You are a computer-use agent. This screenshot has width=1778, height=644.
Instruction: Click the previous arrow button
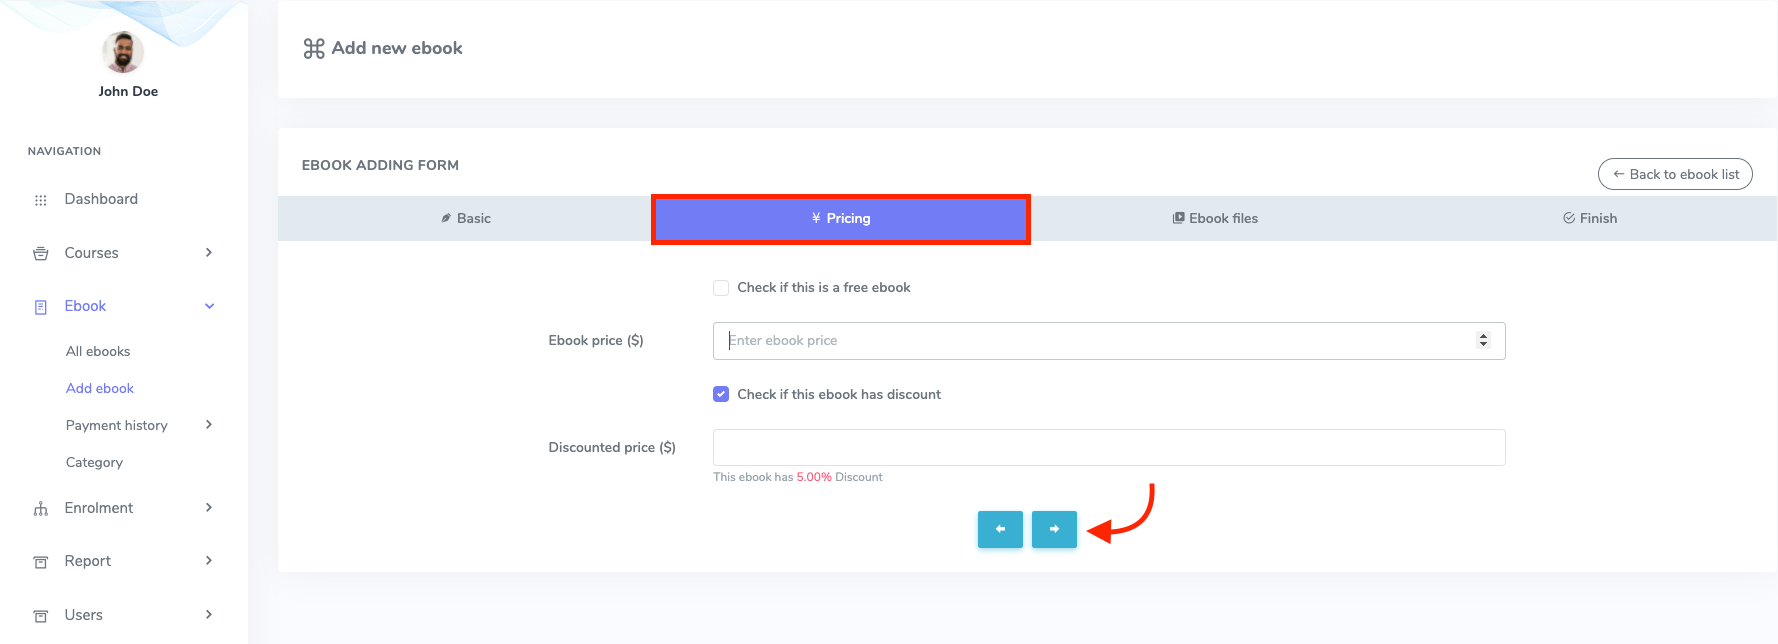[1000, 529]
